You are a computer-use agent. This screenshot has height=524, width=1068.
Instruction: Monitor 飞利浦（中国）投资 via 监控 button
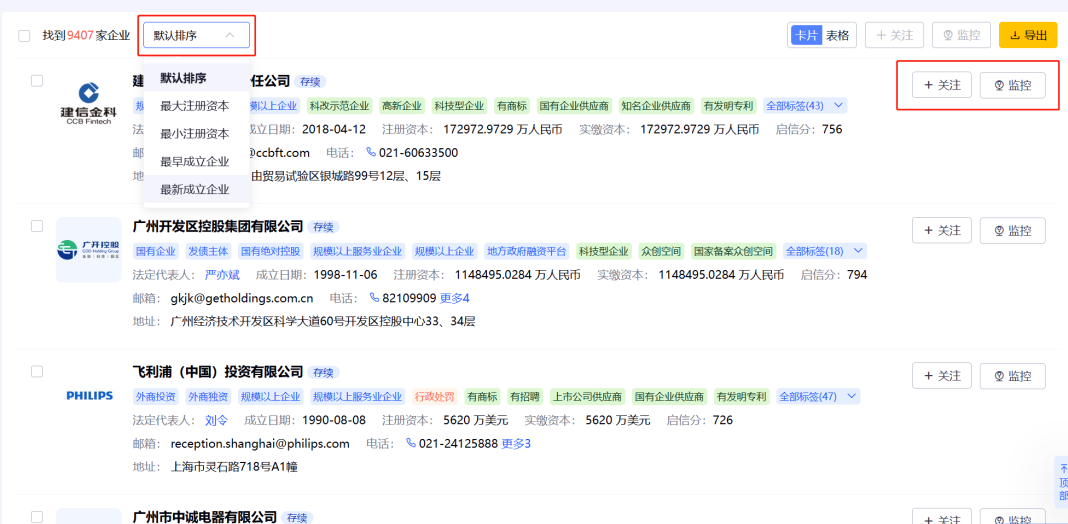pos(1013,375)
